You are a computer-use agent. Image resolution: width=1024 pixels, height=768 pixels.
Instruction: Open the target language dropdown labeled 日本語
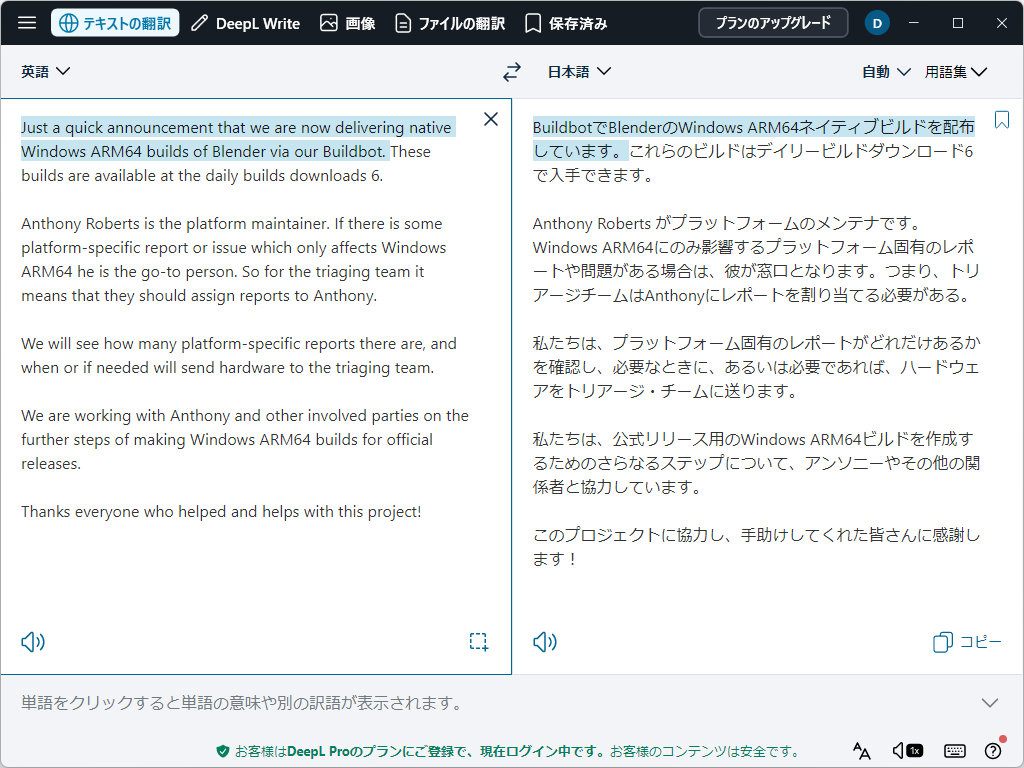(x=580, y=71)
